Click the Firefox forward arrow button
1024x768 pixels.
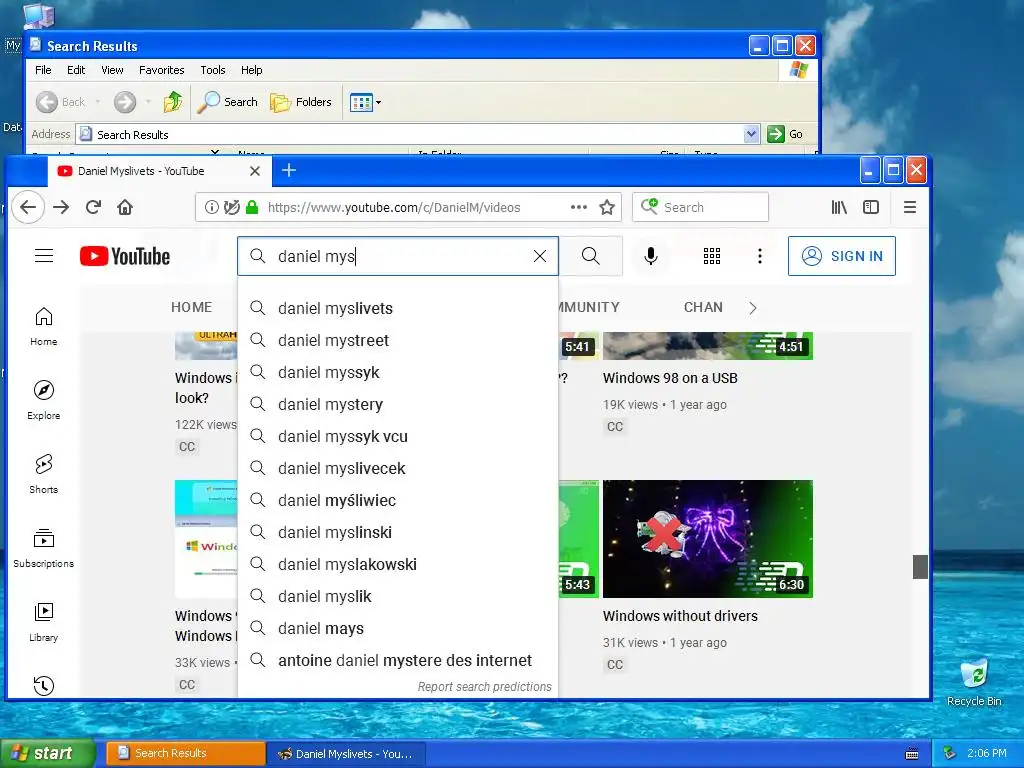click(x=61, y=207)
